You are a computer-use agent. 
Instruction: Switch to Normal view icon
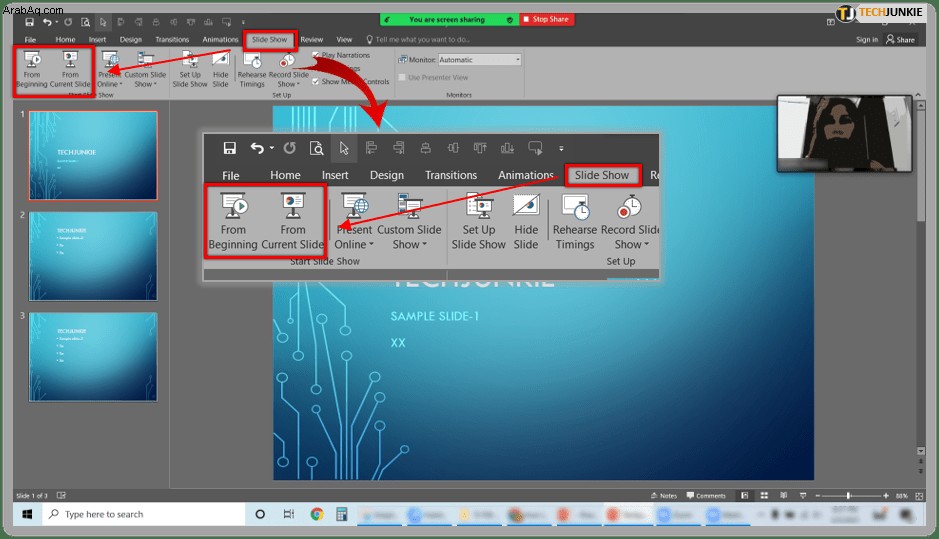click(744, 496)
